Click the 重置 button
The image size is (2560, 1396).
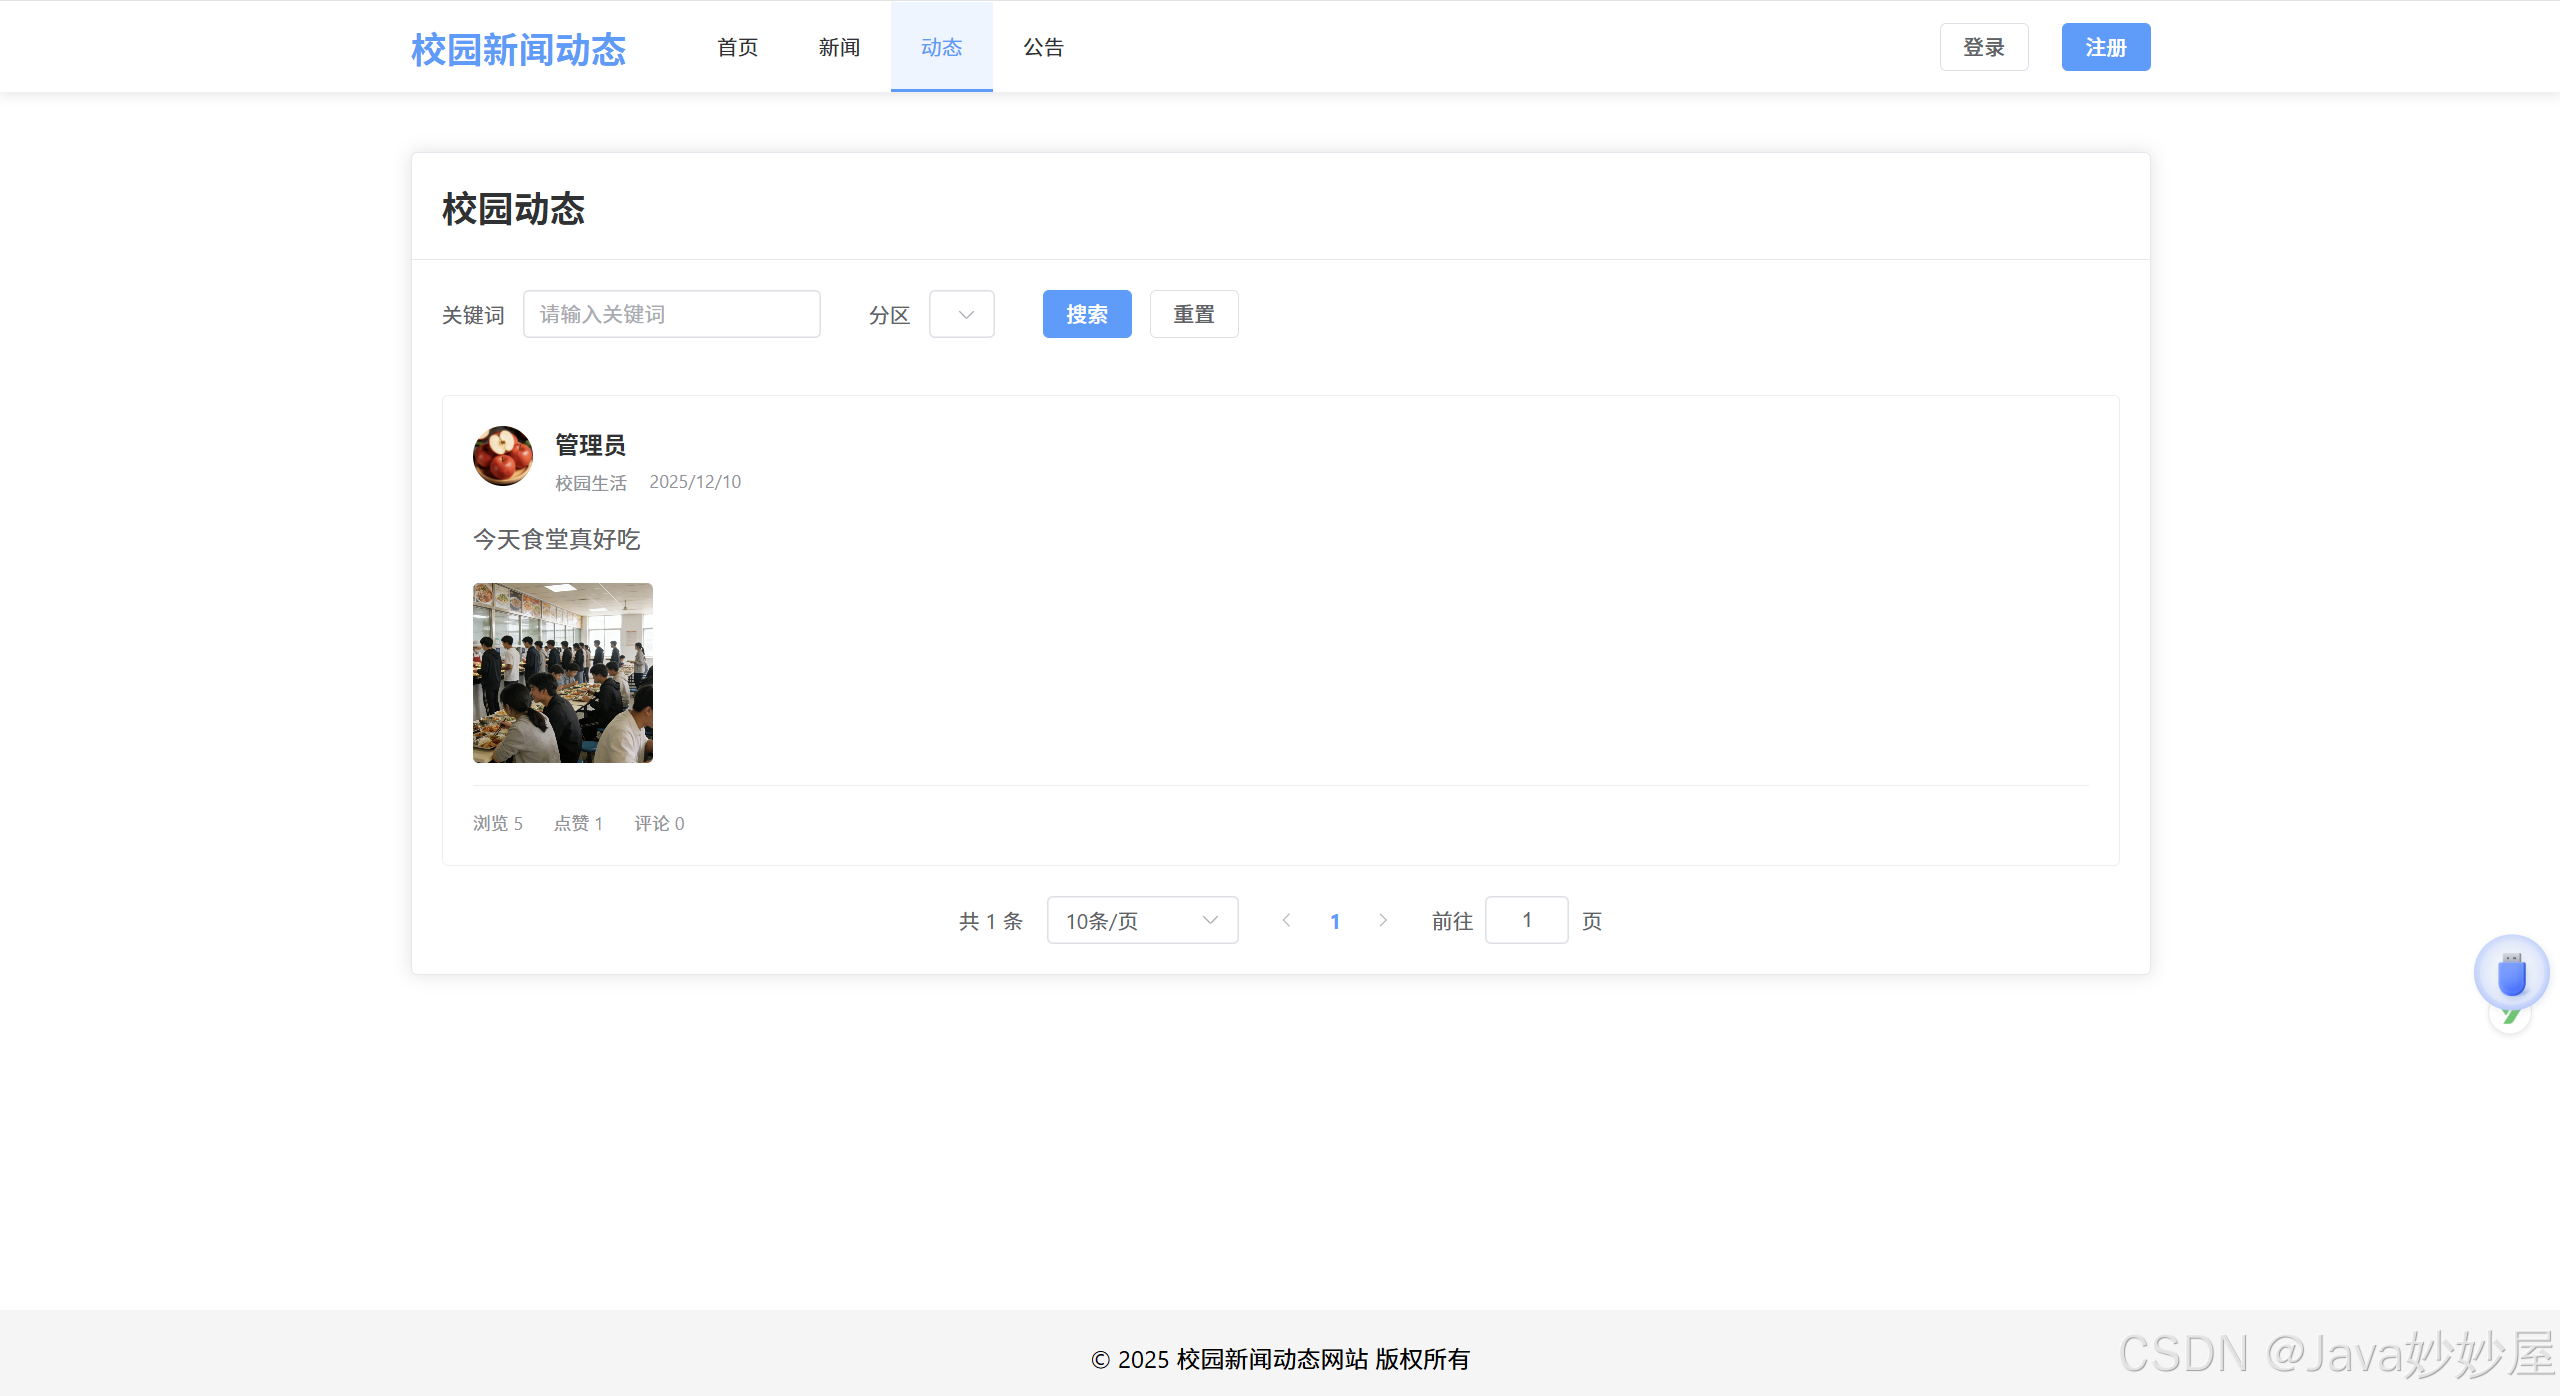pos(1193,314)
